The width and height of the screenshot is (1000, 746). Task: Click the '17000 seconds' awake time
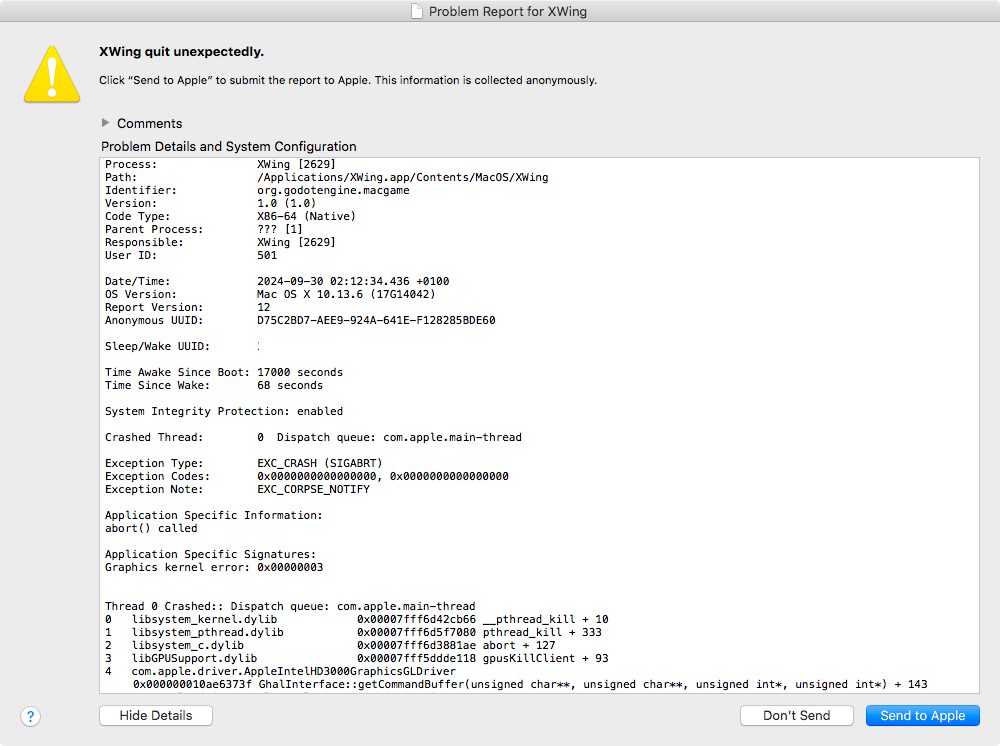(300, 372)
